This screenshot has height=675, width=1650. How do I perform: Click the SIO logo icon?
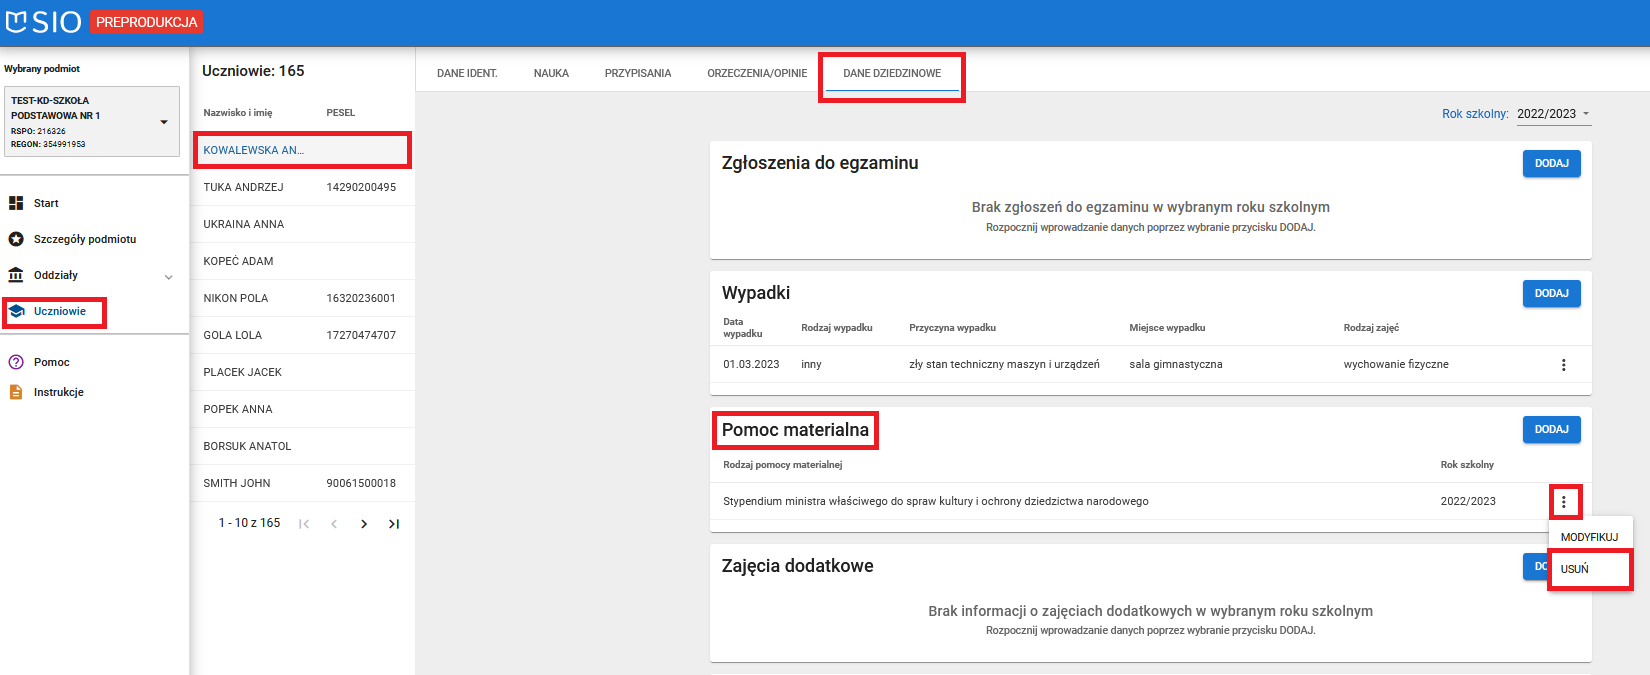[x=17, y=21]
